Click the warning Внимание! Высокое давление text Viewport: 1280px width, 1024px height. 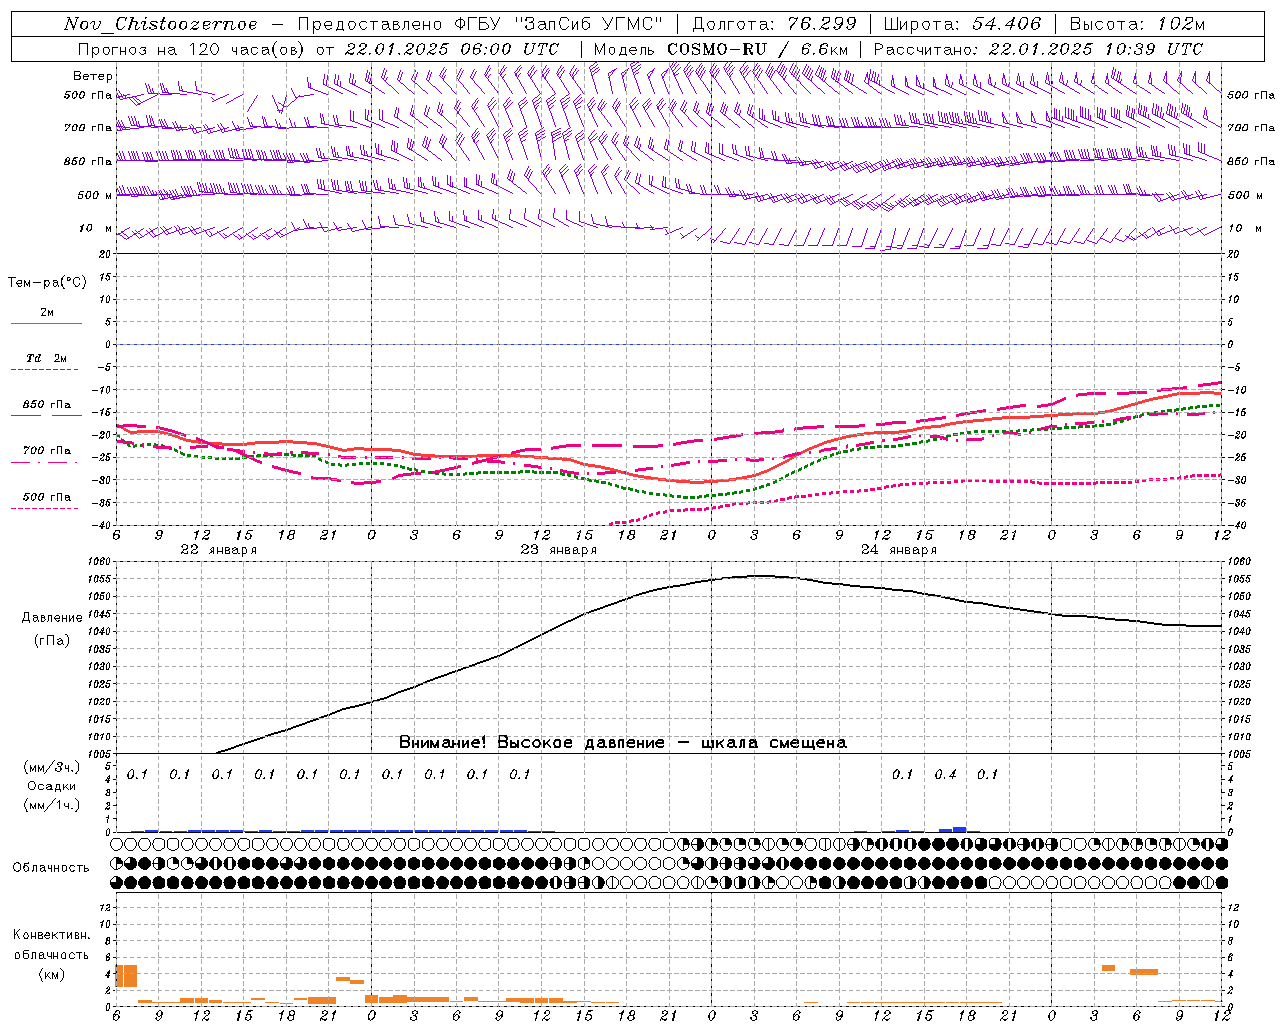point(622,743)
